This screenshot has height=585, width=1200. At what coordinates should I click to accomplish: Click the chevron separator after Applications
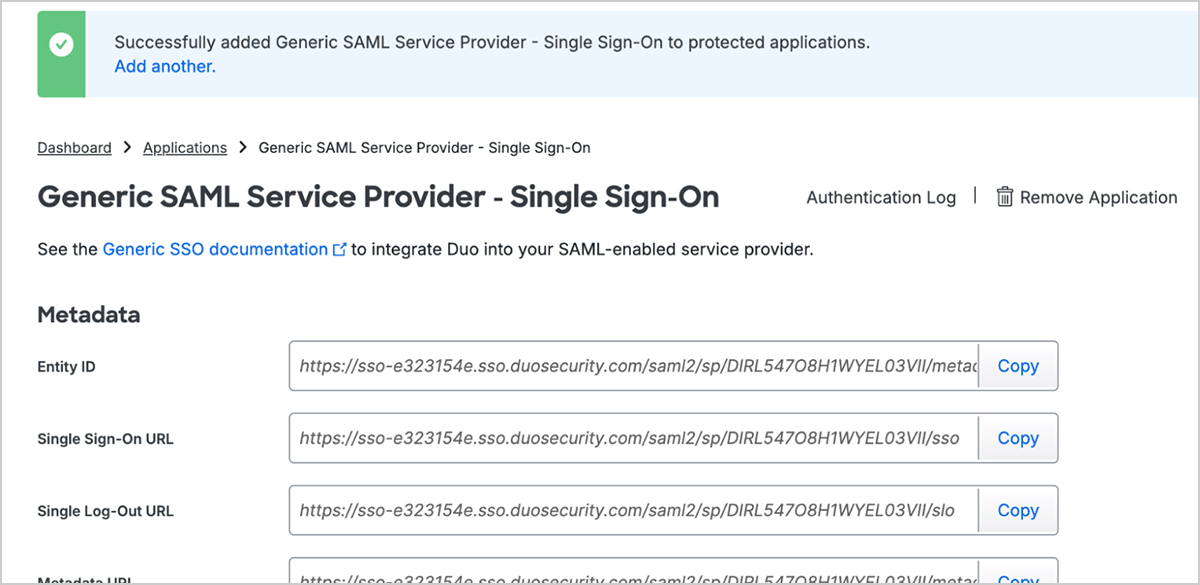click(243, 148)
